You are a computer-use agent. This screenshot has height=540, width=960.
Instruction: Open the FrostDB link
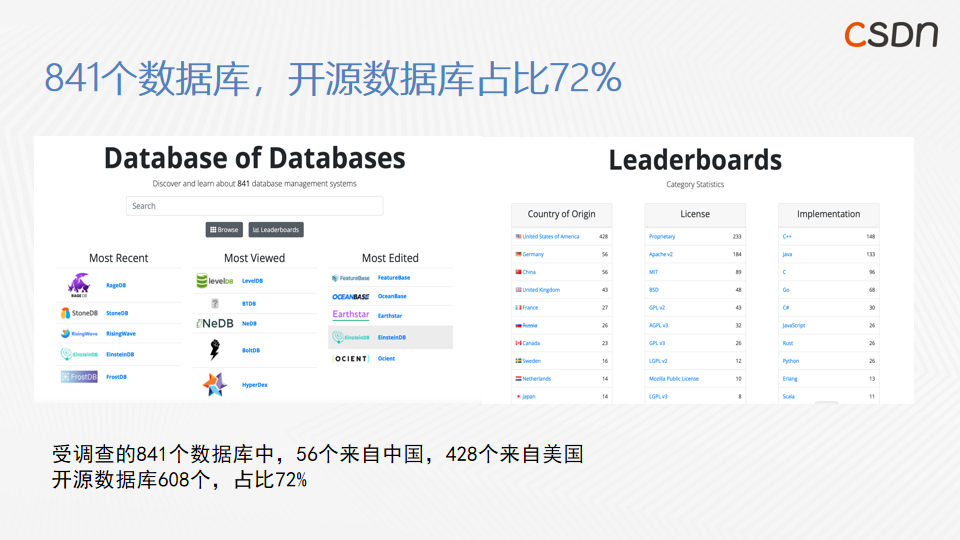(116, 377)
